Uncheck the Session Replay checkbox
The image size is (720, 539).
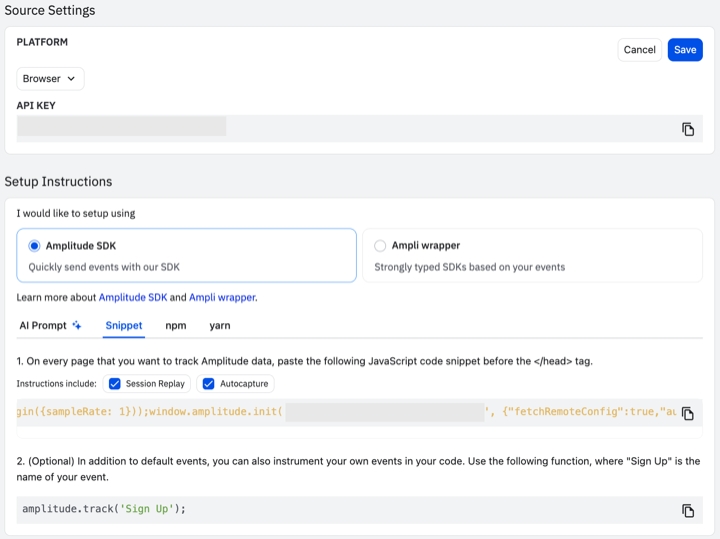[115, 384]
